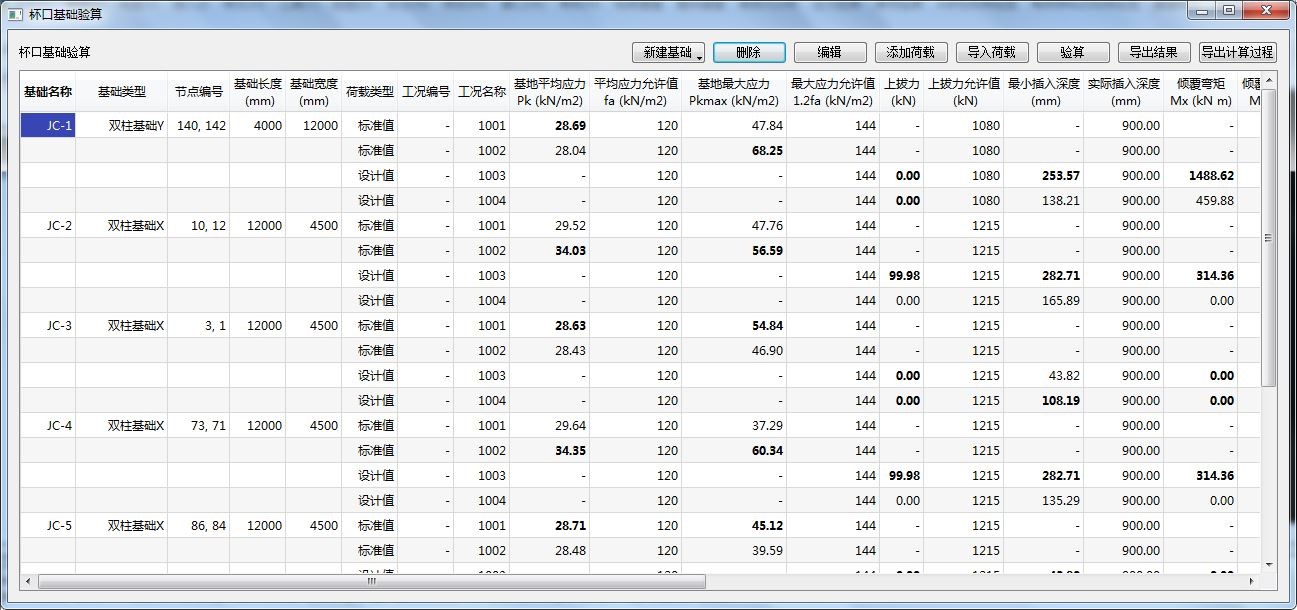The width and height of the screenshot is (1297, 610).
Task: Click the 基础名称 column header
Action: [x=47, y=92]
